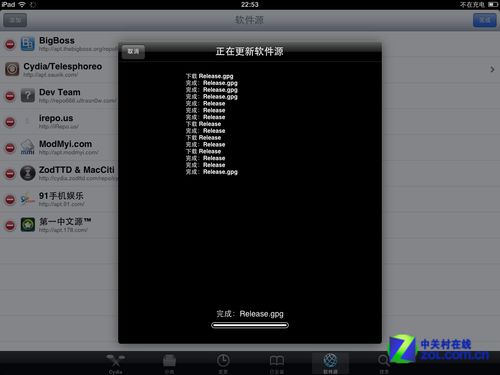Tap the red delete icon beside Dev Team
The image size is (500, 375).
tap(10, 96)
